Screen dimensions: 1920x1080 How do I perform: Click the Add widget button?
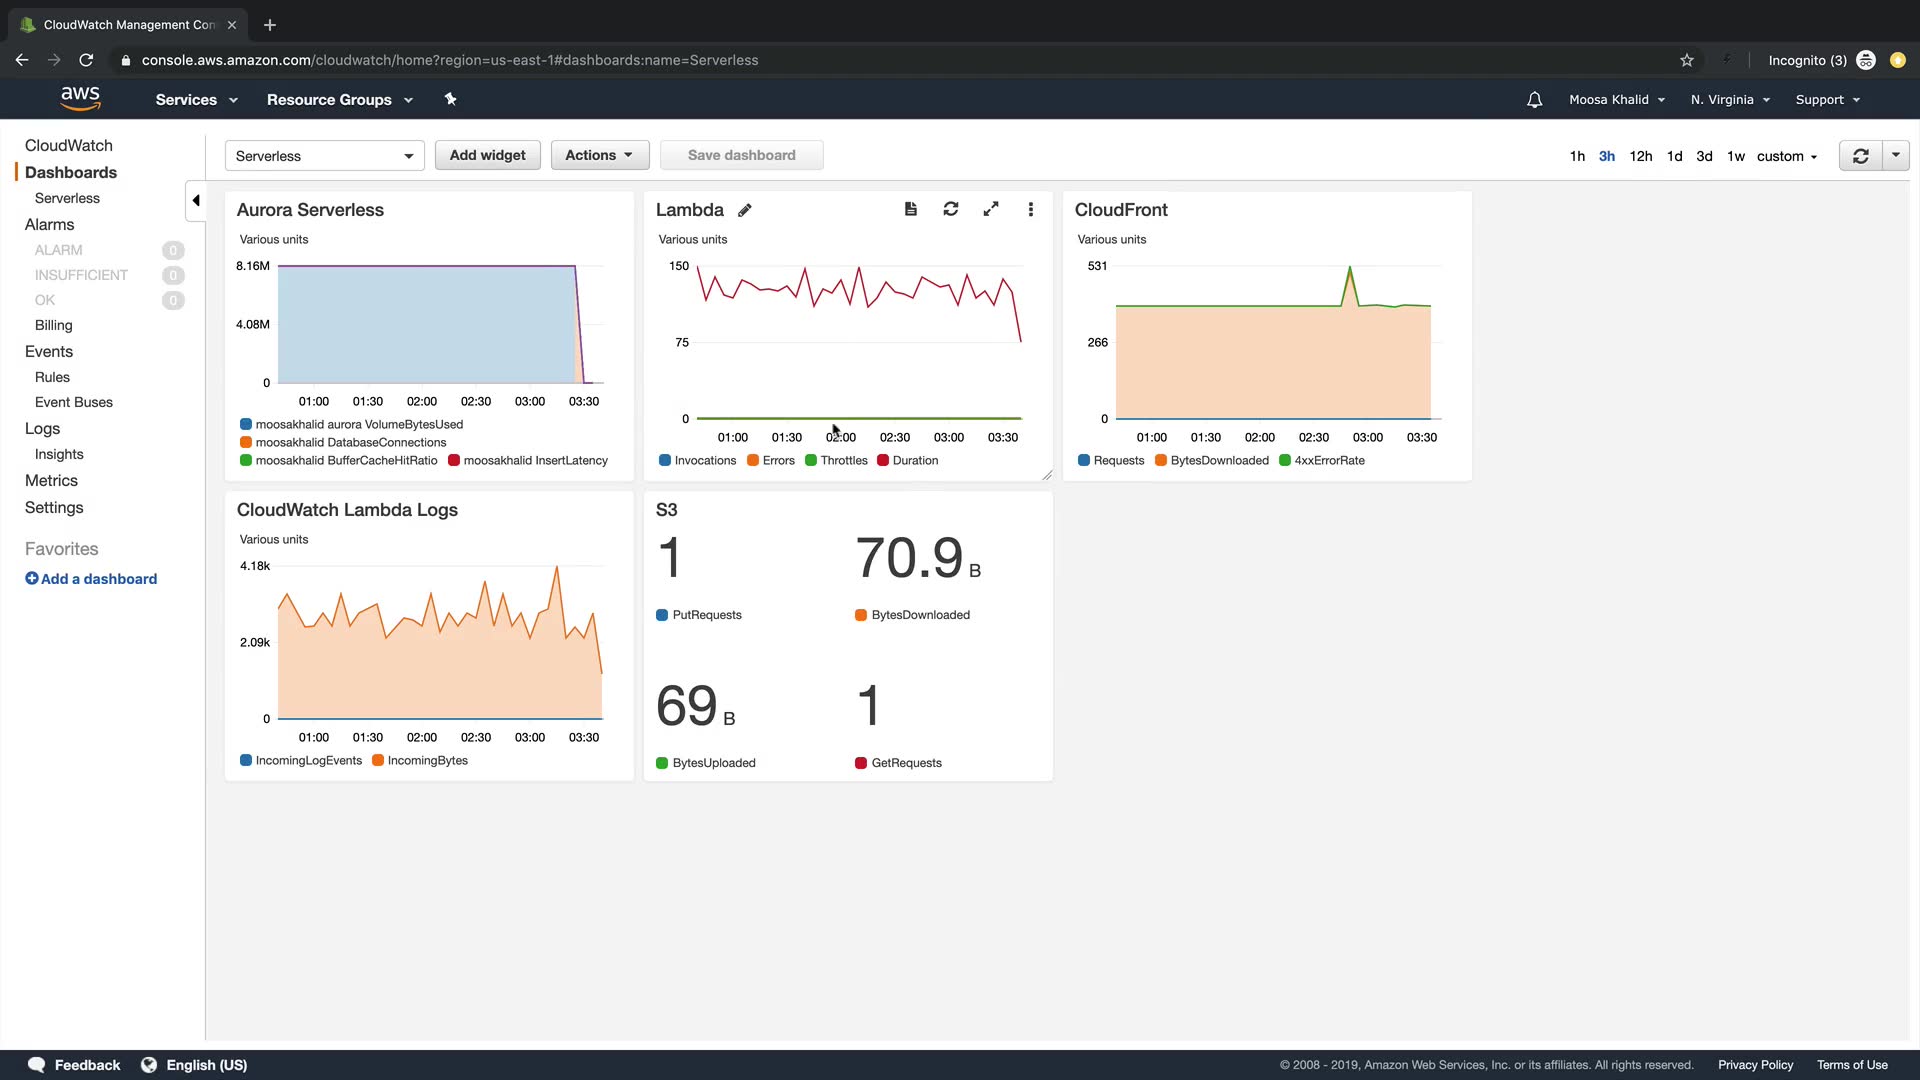tap(487, 155)
